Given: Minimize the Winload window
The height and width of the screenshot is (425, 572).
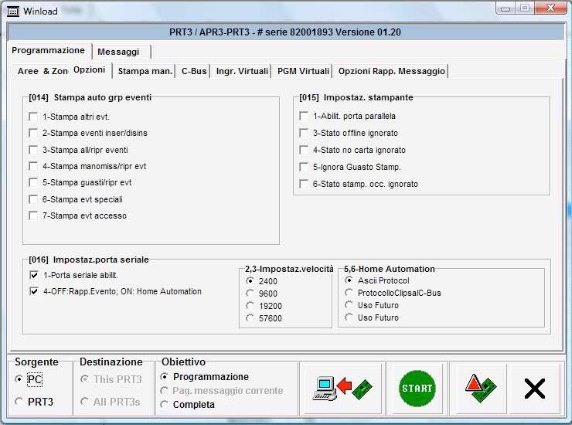Looking at the screenshot, I should pyautogui.click(x=505, y=8).
